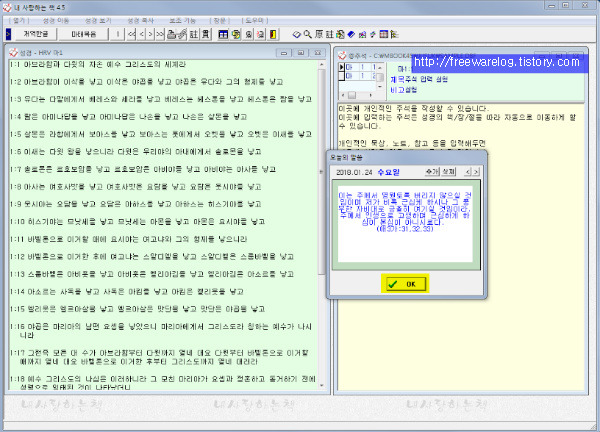
Task: Click the blue arrow icon left of 개역한글
Action: [8, 34]
